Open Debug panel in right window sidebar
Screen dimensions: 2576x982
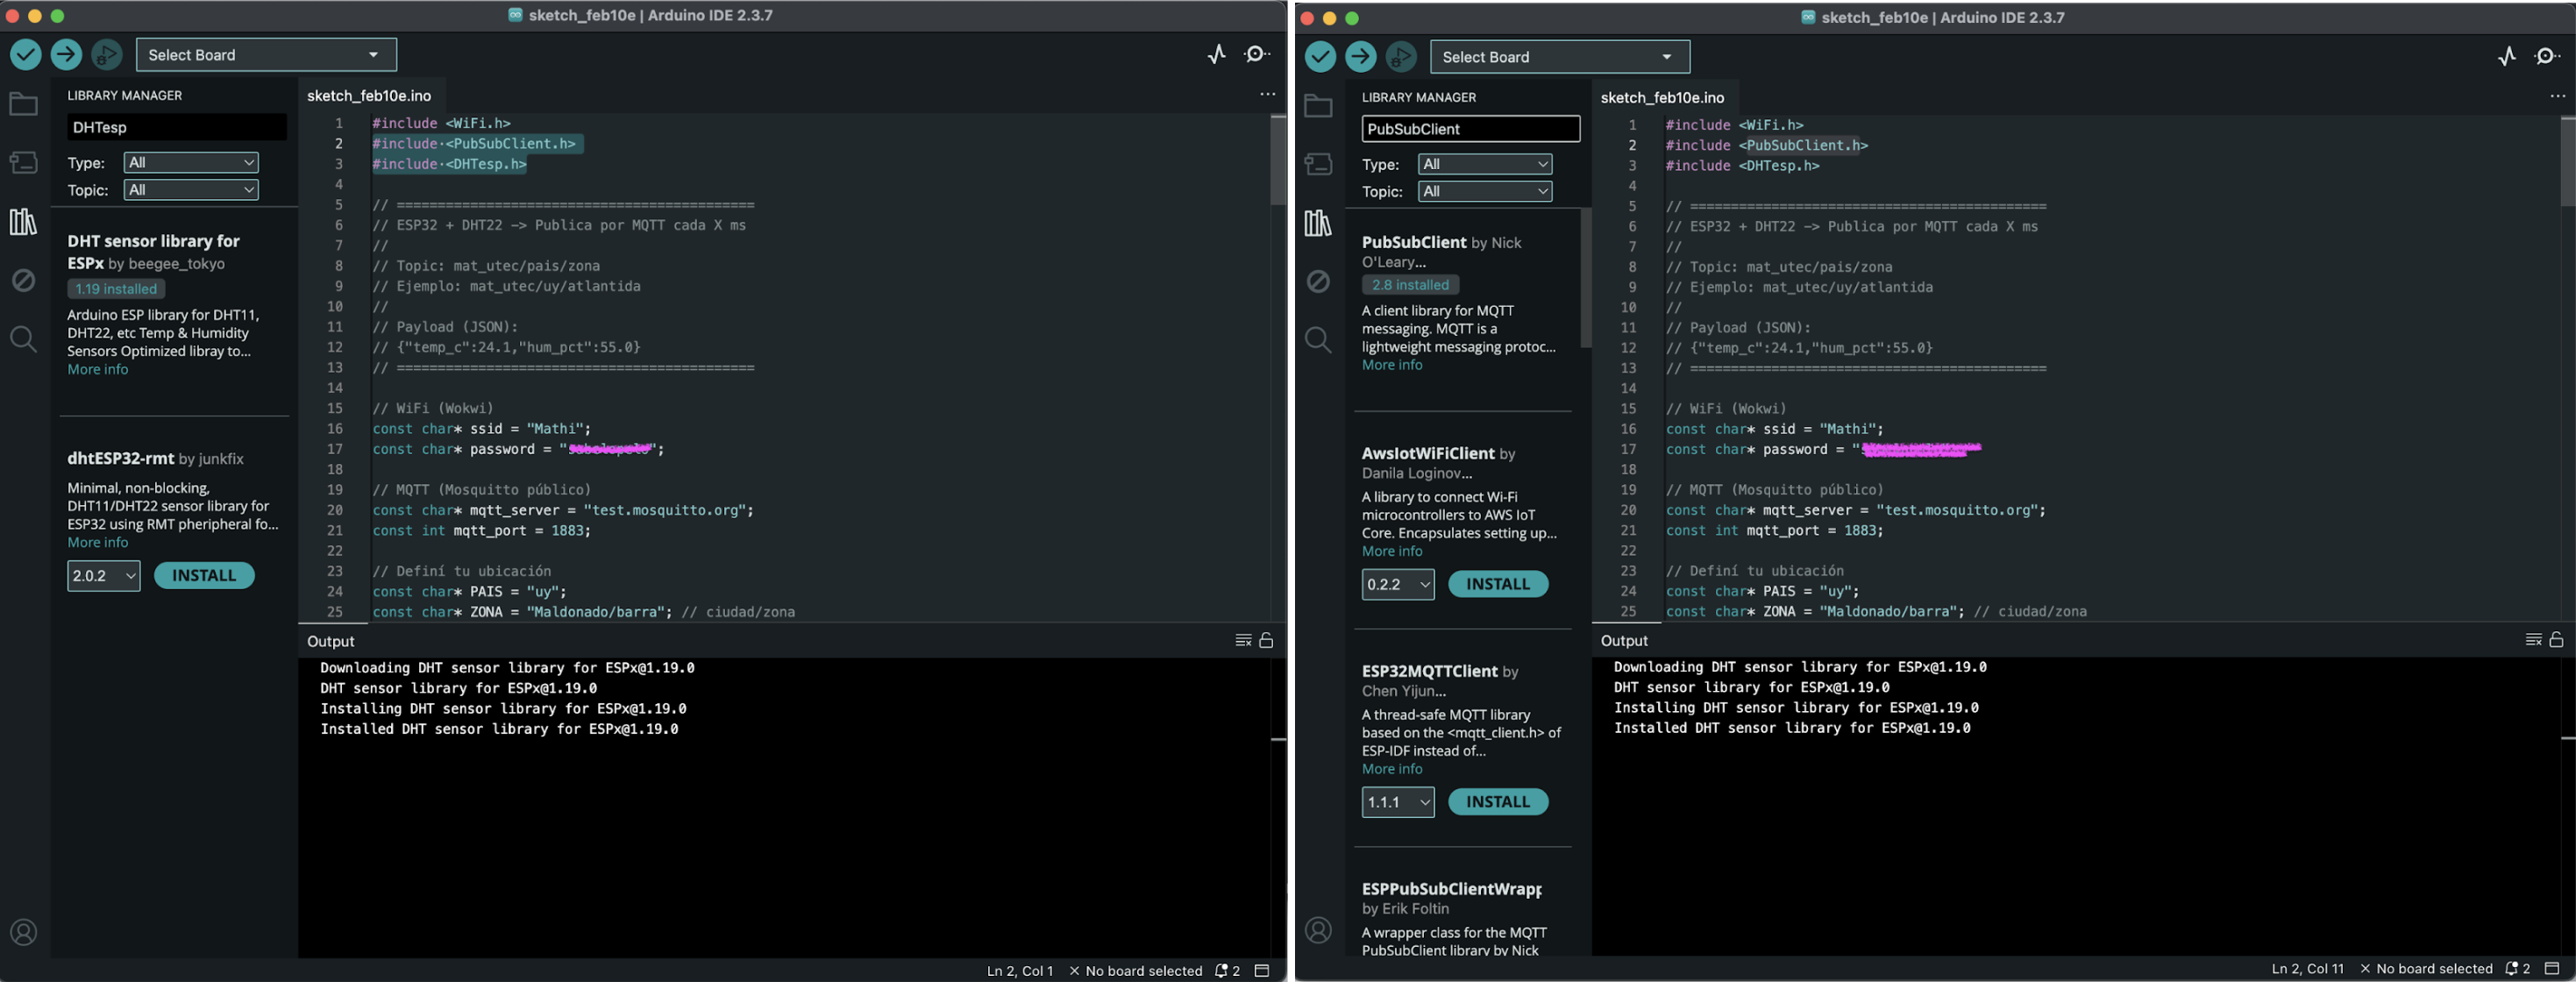[x=1318, y=282]
